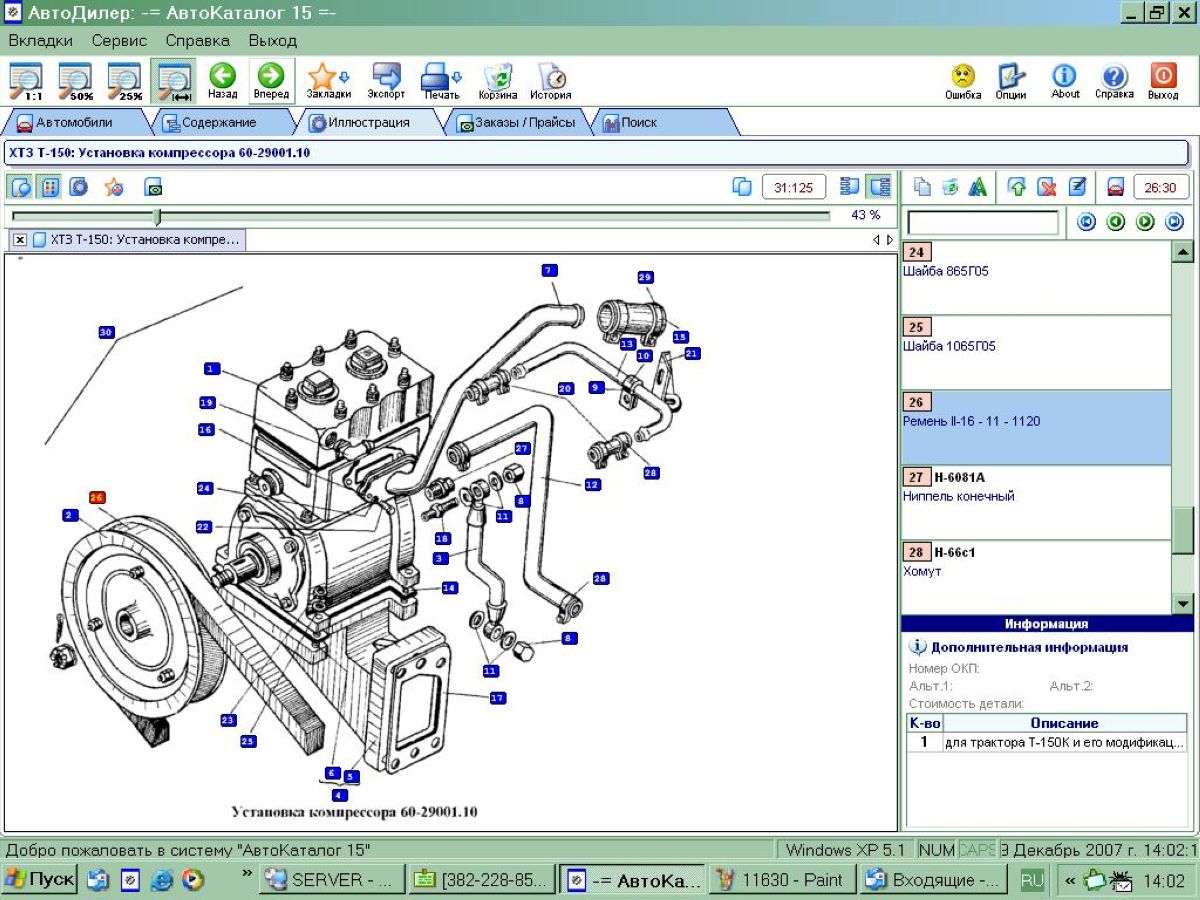Click the Справка help icon in toolbar
Viewport: 1200px width, 900px height.
(1114, 80)
